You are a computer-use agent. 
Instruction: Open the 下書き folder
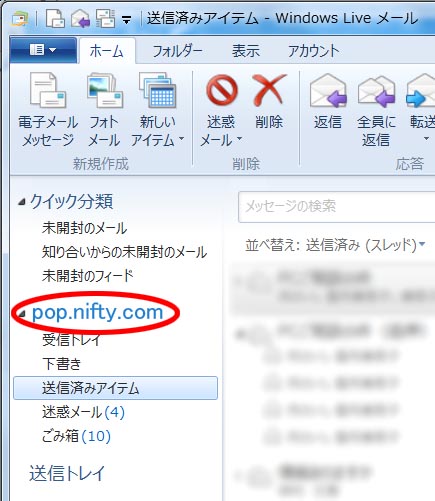tap(62, 364)
